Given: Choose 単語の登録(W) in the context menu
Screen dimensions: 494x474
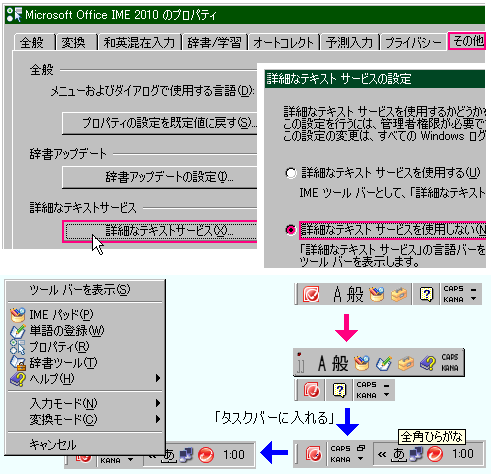Looking at the screenshot, I should coord(86,330).
